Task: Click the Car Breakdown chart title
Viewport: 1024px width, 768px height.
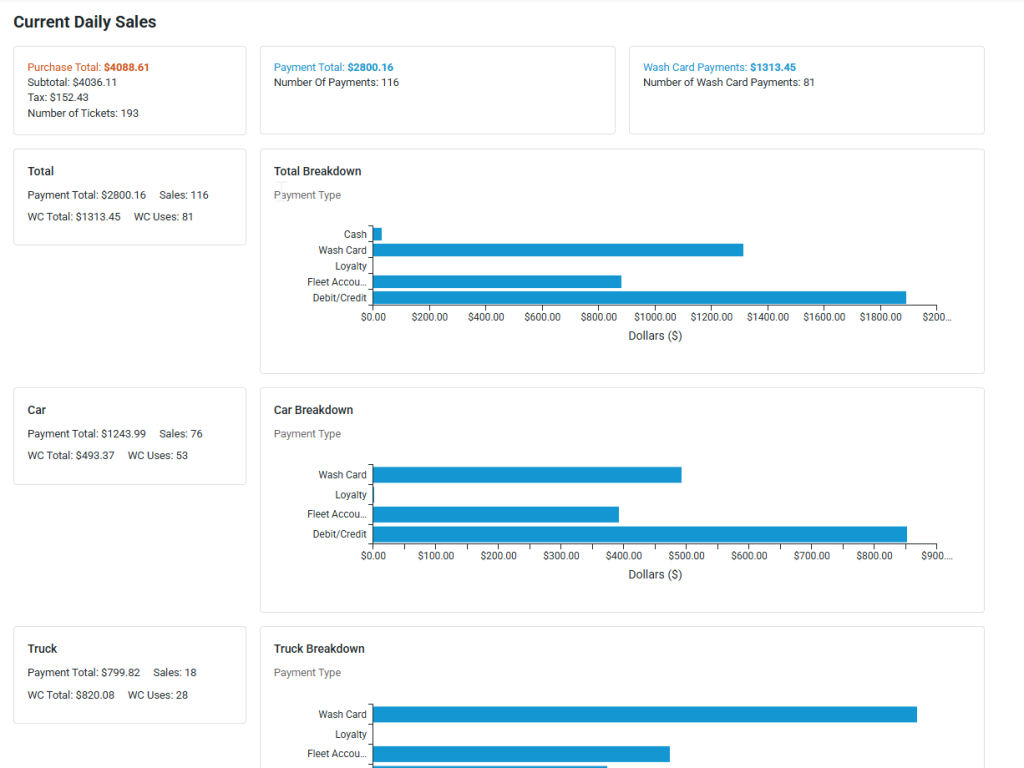Action: 313,410
